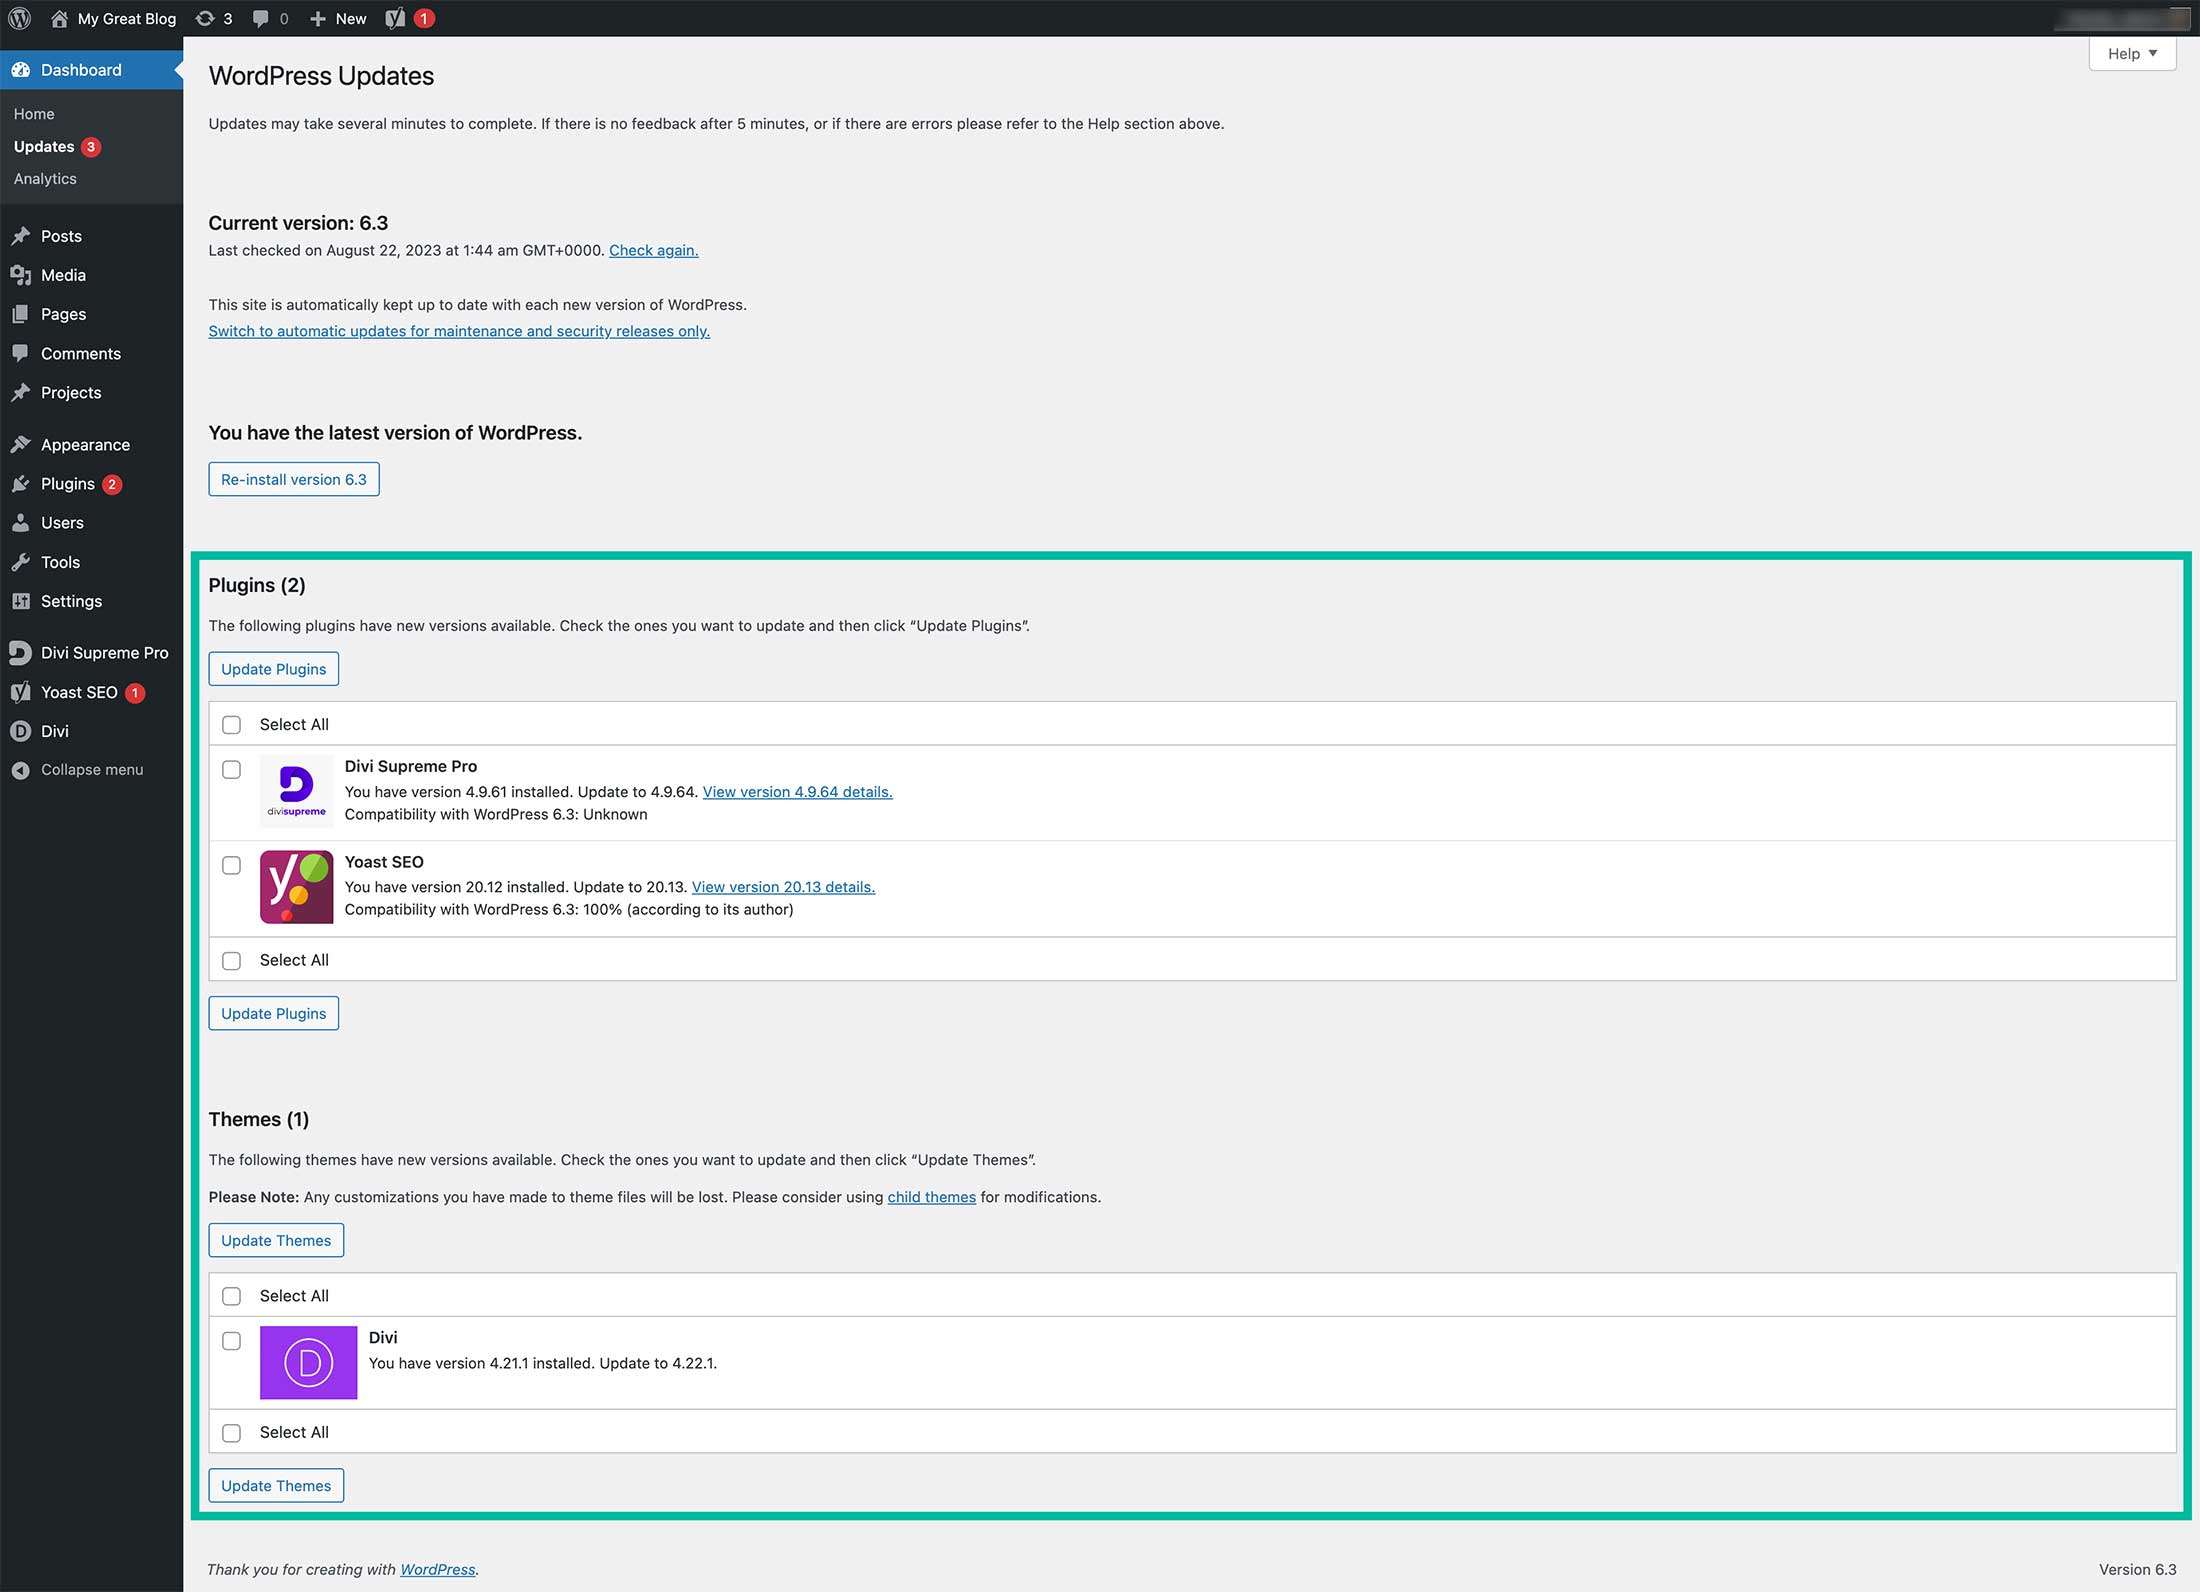Click the Plugins count badge in sidebar
Screen dimensions: 2200x1592
coord(112,484)
